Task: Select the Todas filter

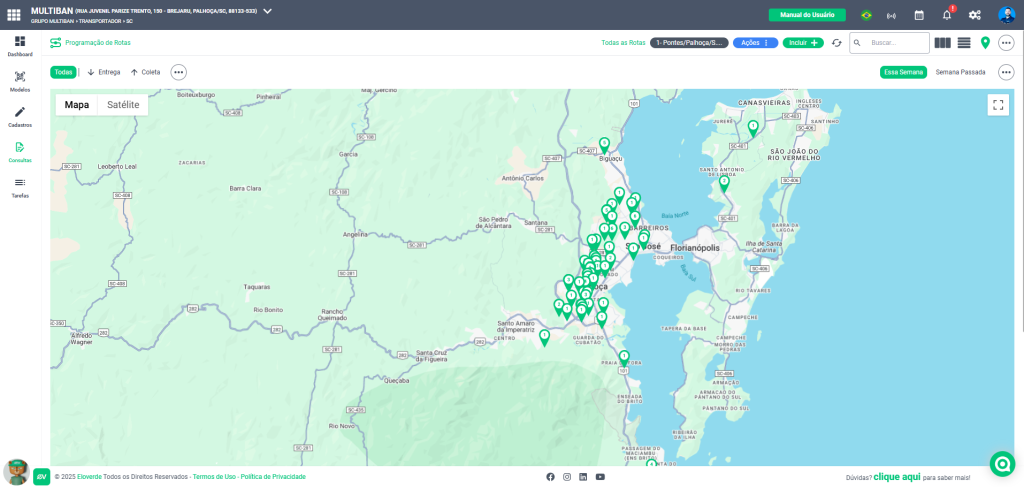Action: click(63, 72)
